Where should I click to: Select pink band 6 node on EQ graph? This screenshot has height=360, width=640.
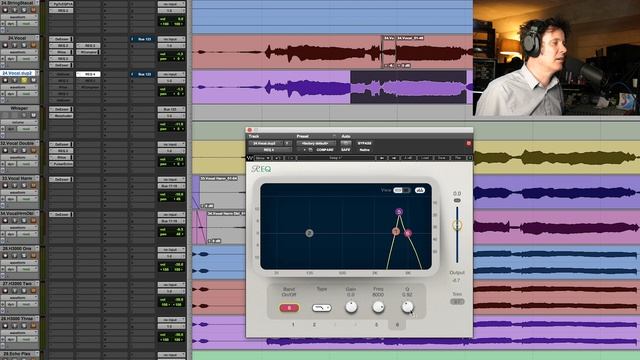pyautogui.click(x=408, y=233)
